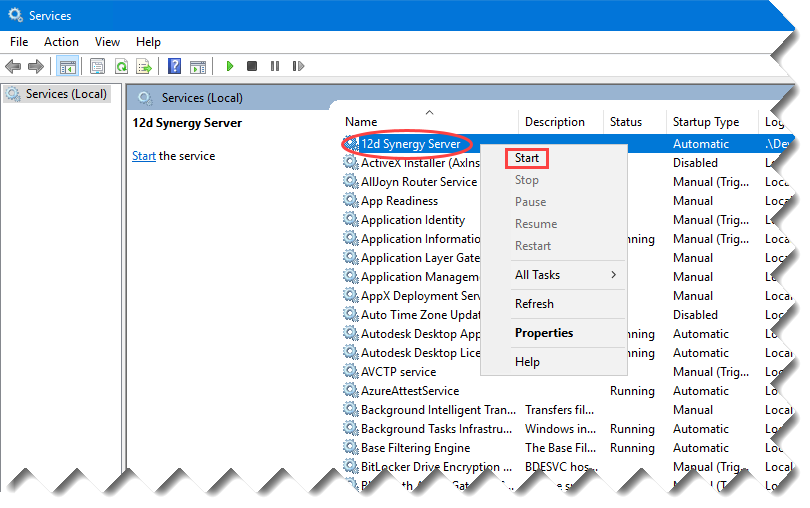Sort by the Name column header
The width and height of the screenshot is (810, 508).
click(361, 122)
